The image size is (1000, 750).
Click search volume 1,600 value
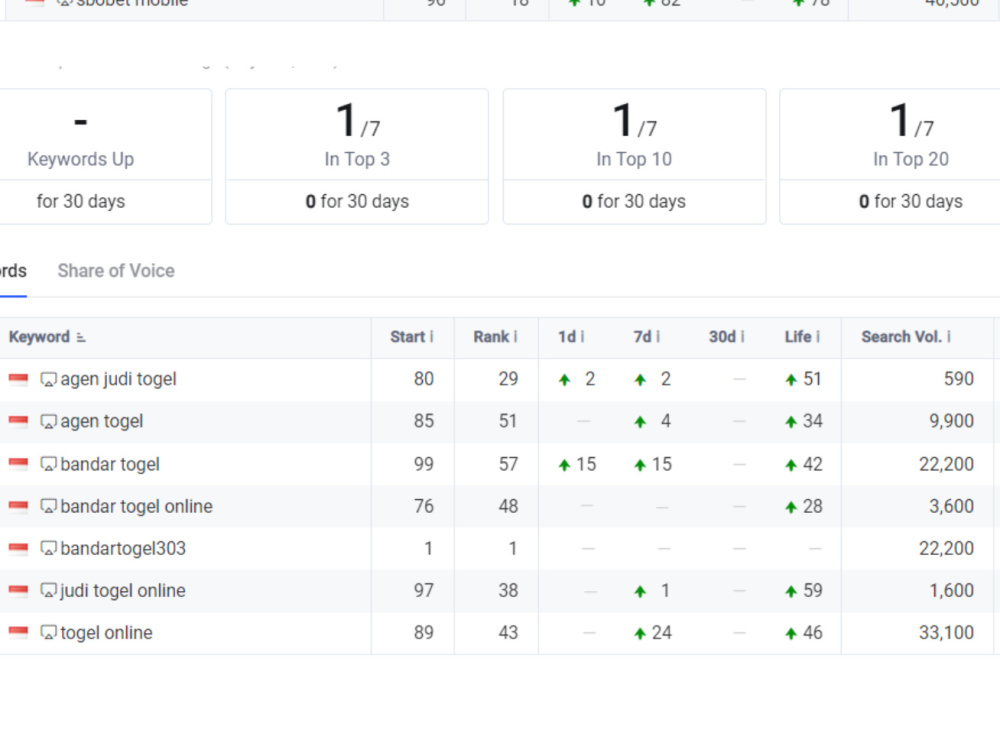click(952, 590)
